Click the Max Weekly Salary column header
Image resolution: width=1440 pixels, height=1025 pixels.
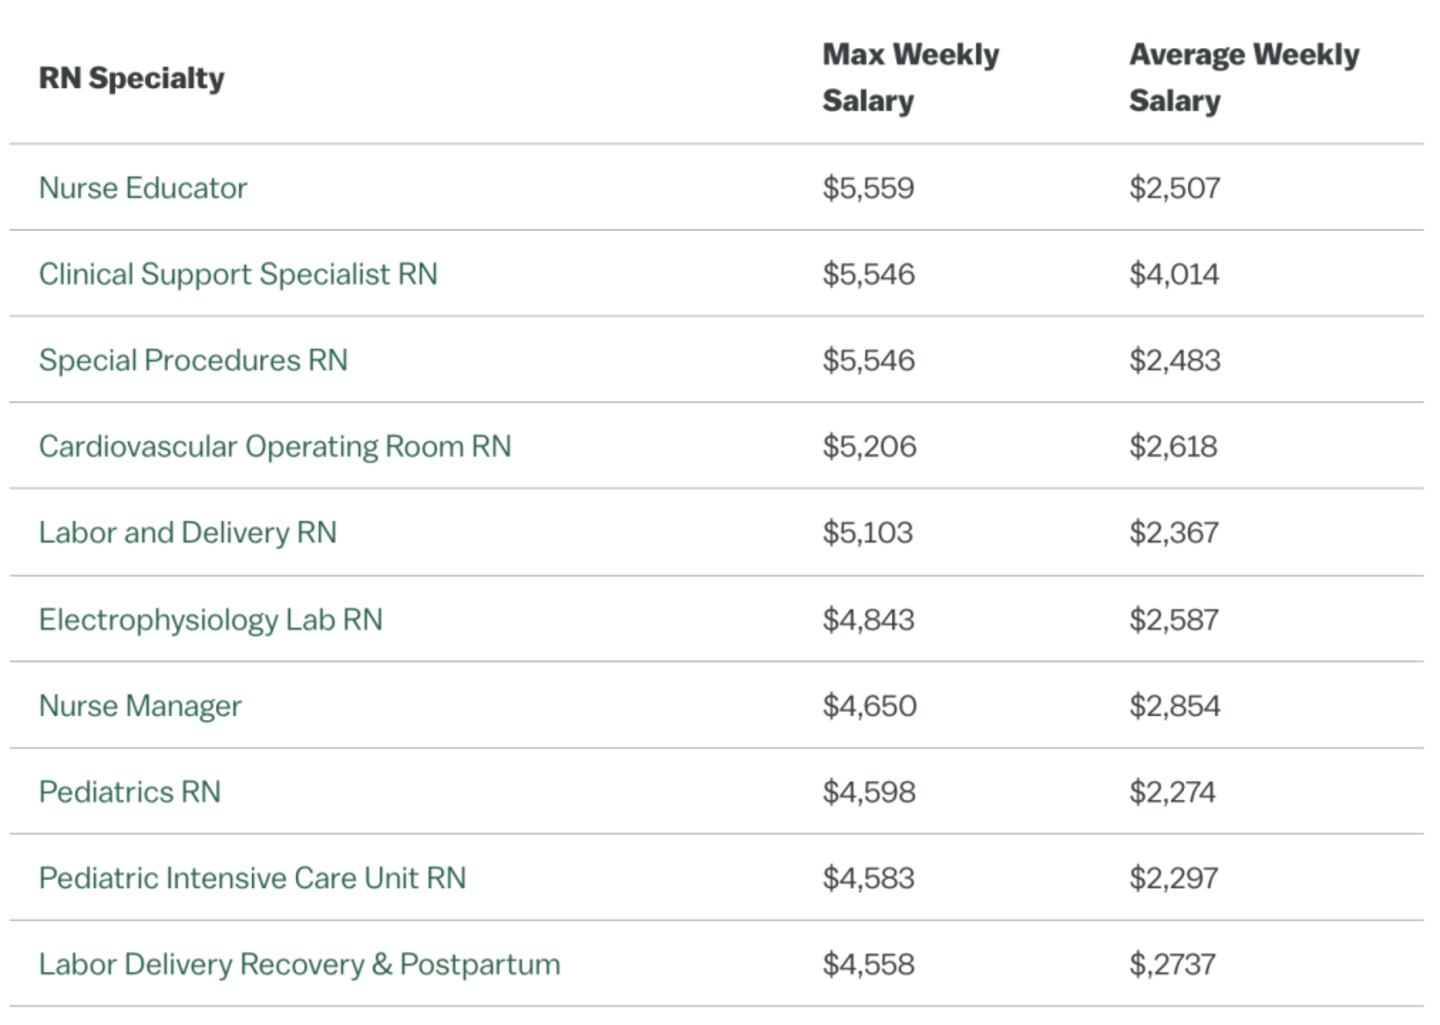(x=910, y=77)
